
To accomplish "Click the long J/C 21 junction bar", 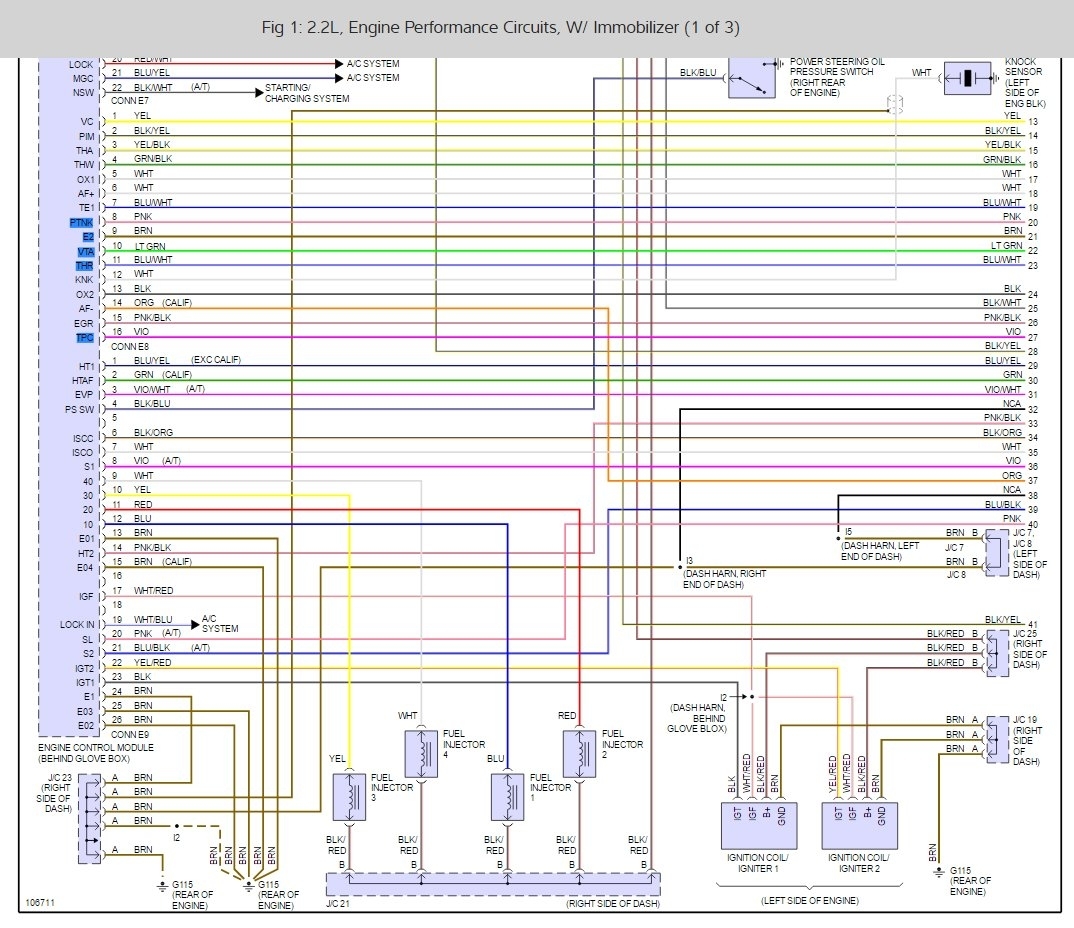I will coord(493,882).
